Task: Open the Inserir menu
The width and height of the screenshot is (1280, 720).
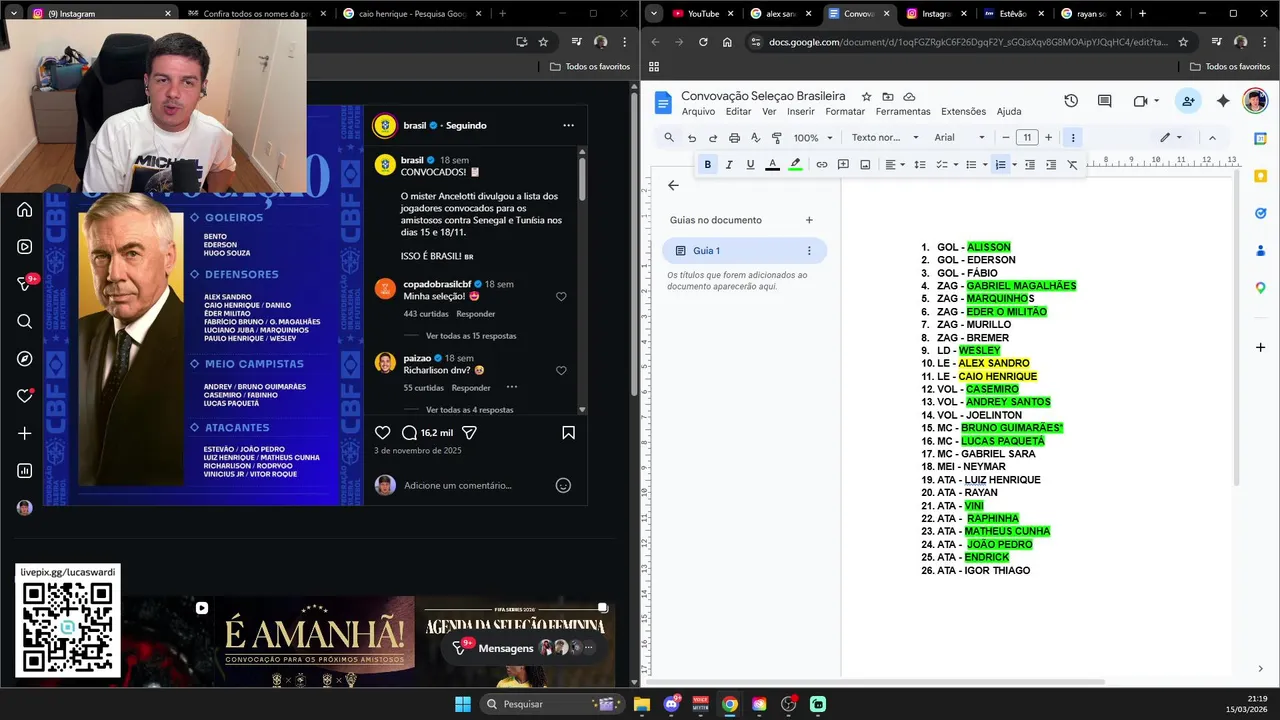Action: (x=801, y=111)
